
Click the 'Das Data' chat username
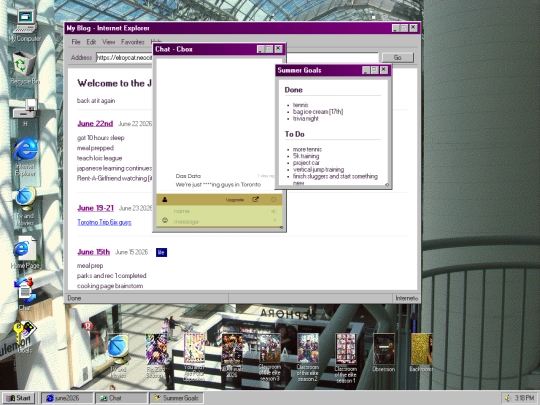(188, 176)
